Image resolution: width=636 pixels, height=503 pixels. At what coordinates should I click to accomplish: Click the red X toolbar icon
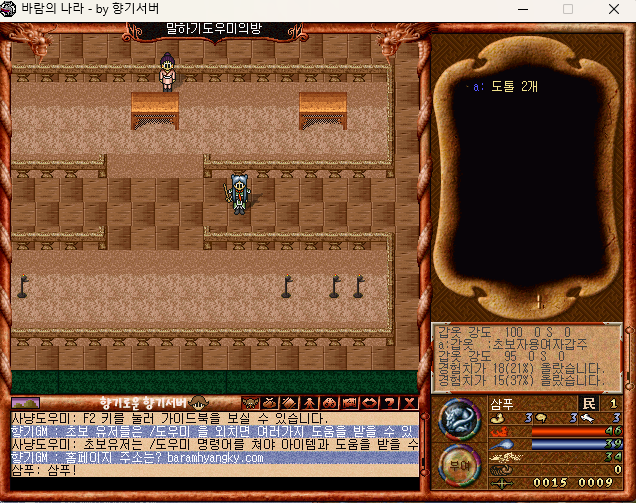[x=409, y=403]
